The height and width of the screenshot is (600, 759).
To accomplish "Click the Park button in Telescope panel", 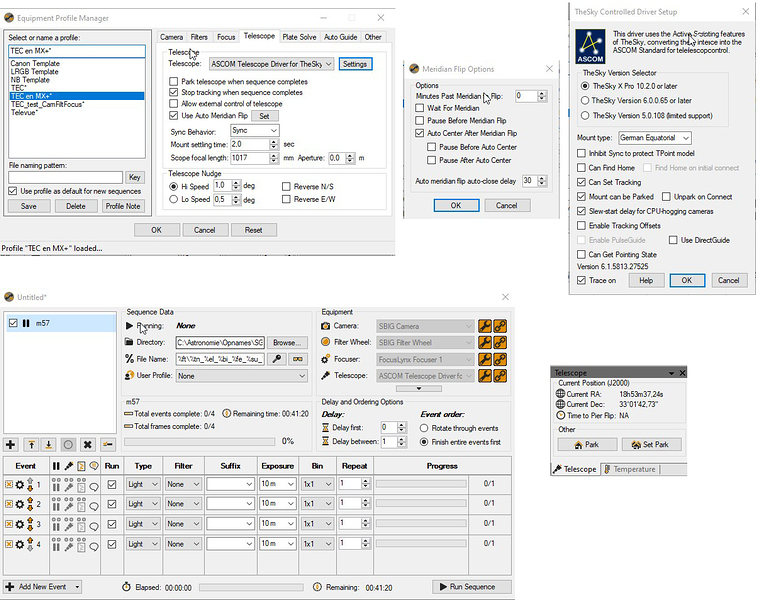I will 587,445.
